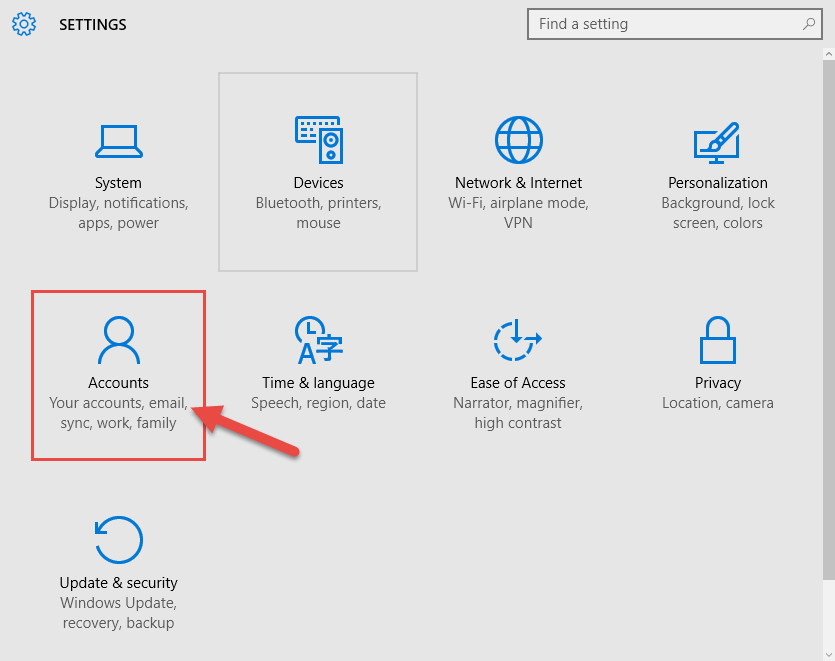Screen dimensions: 835x661
Task: Click the scrollbar down arrow
Action: pyautogui.click(x=829, y=655)
